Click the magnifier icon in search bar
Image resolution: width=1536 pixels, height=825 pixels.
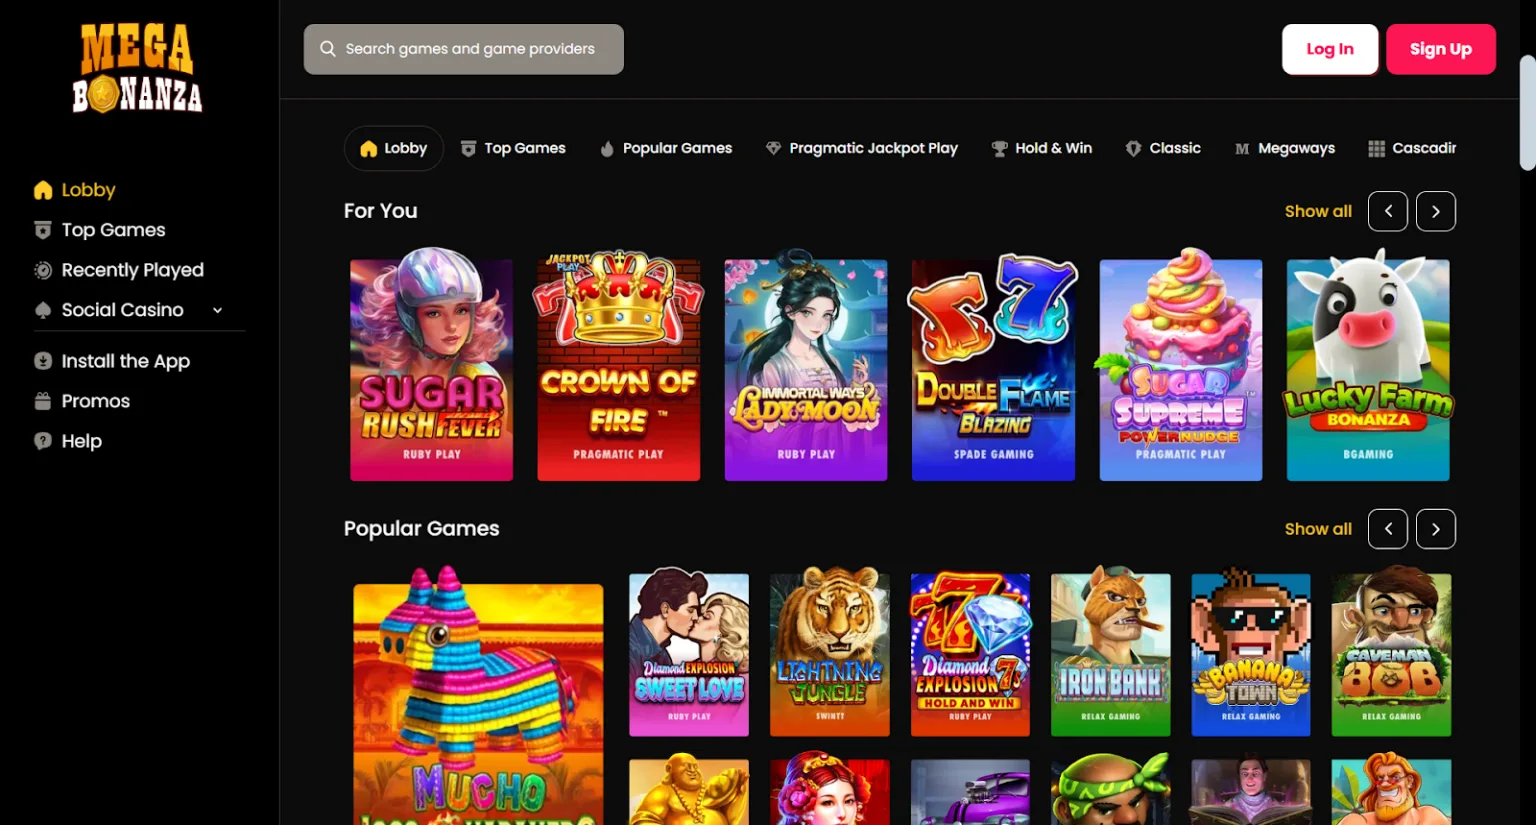tap(327, 49)
